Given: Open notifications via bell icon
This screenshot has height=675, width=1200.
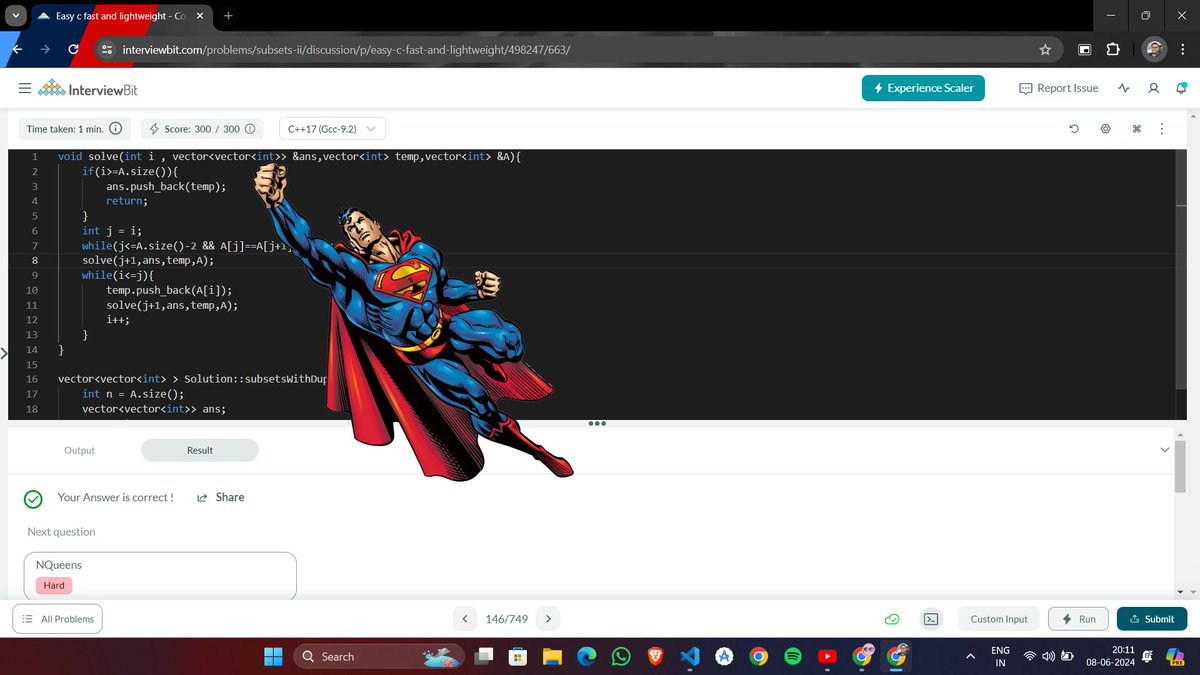Looking at the screenshot, I should pyautogui.click(x=1184, y=88).
